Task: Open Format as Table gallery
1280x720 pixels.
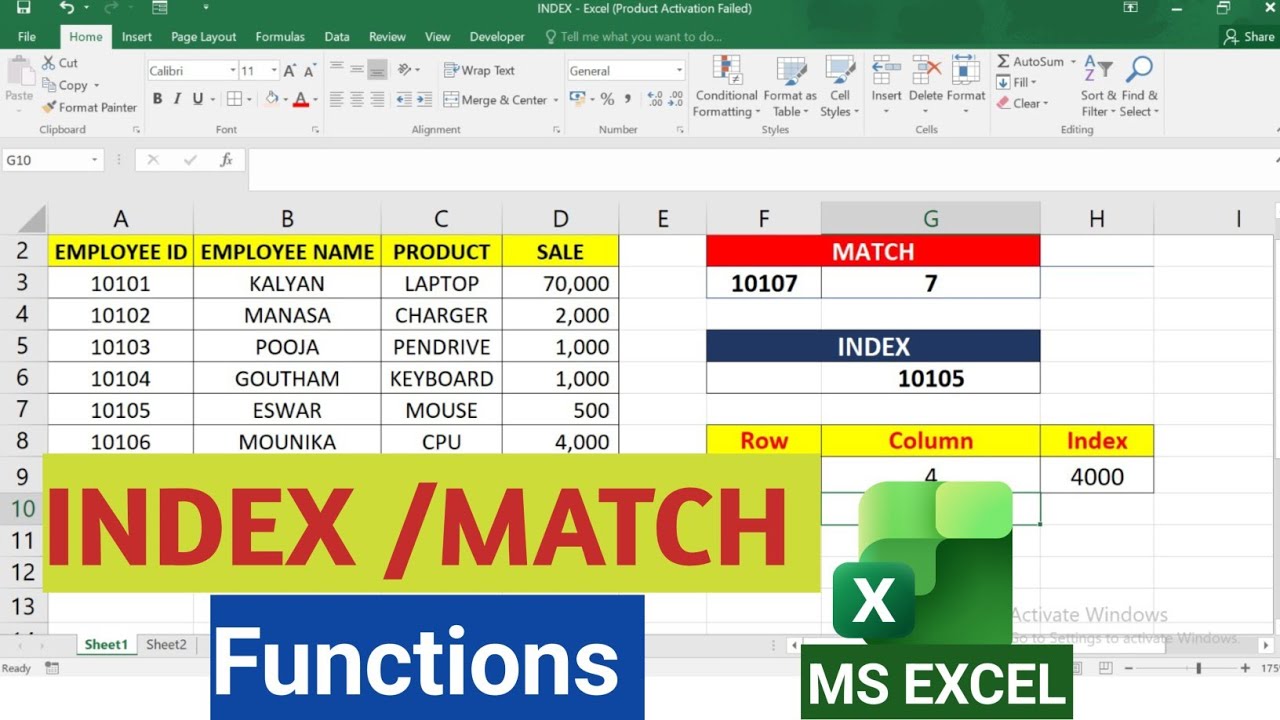Action: [x=790, y=86]
